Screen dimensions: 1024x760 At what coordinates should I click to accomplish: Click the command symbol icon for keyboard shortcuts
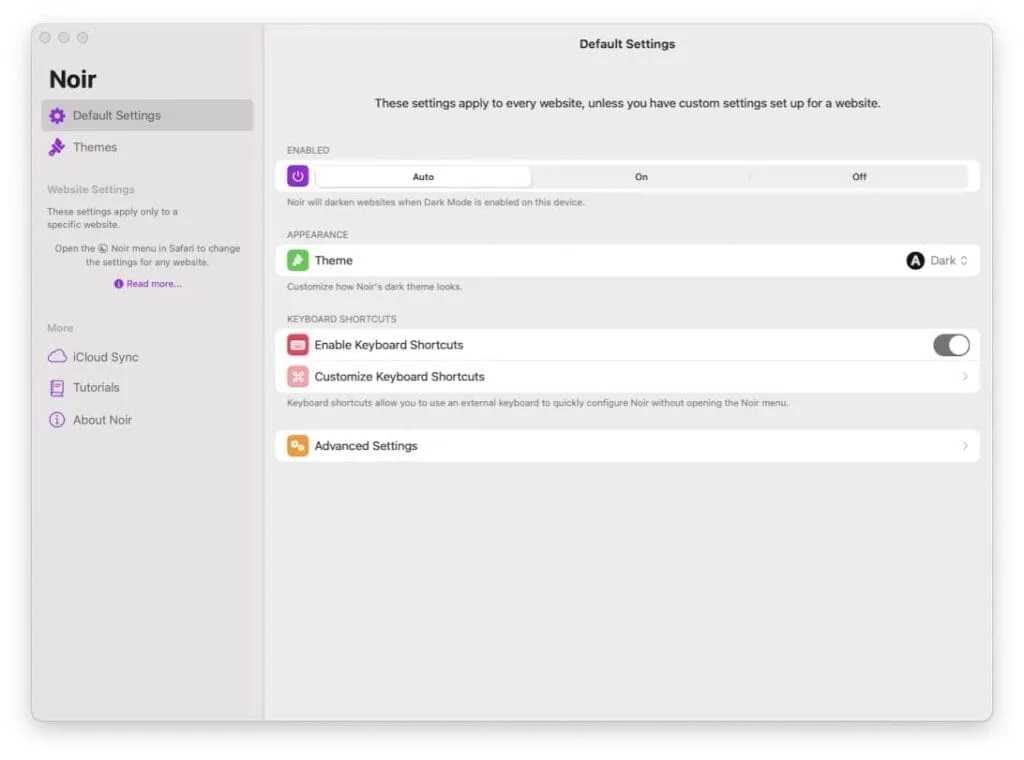click(x=297, y=377)
